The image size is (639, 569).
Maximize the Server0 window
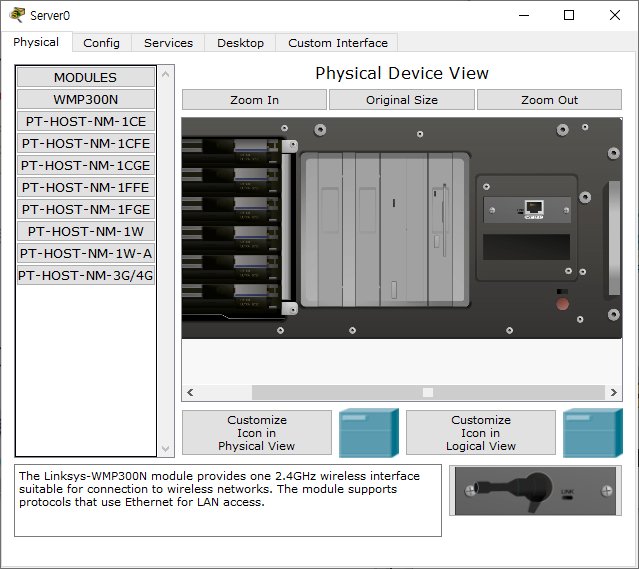point(569,15)
